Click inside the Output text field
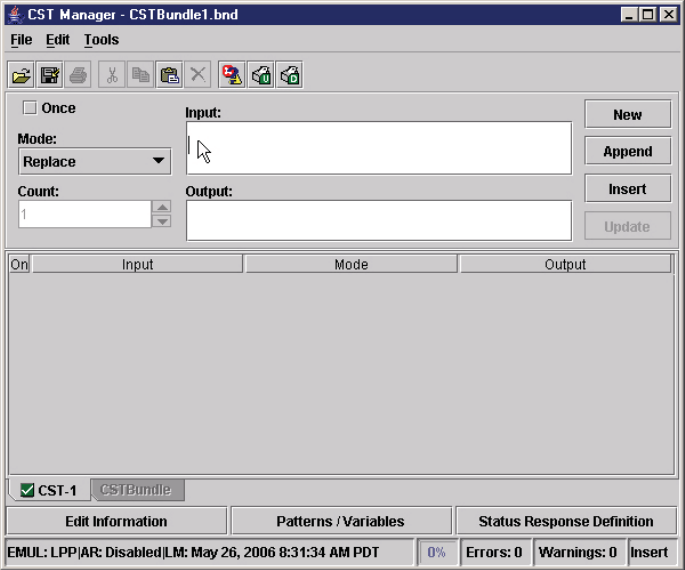685x570 pixels. point(379,221)
